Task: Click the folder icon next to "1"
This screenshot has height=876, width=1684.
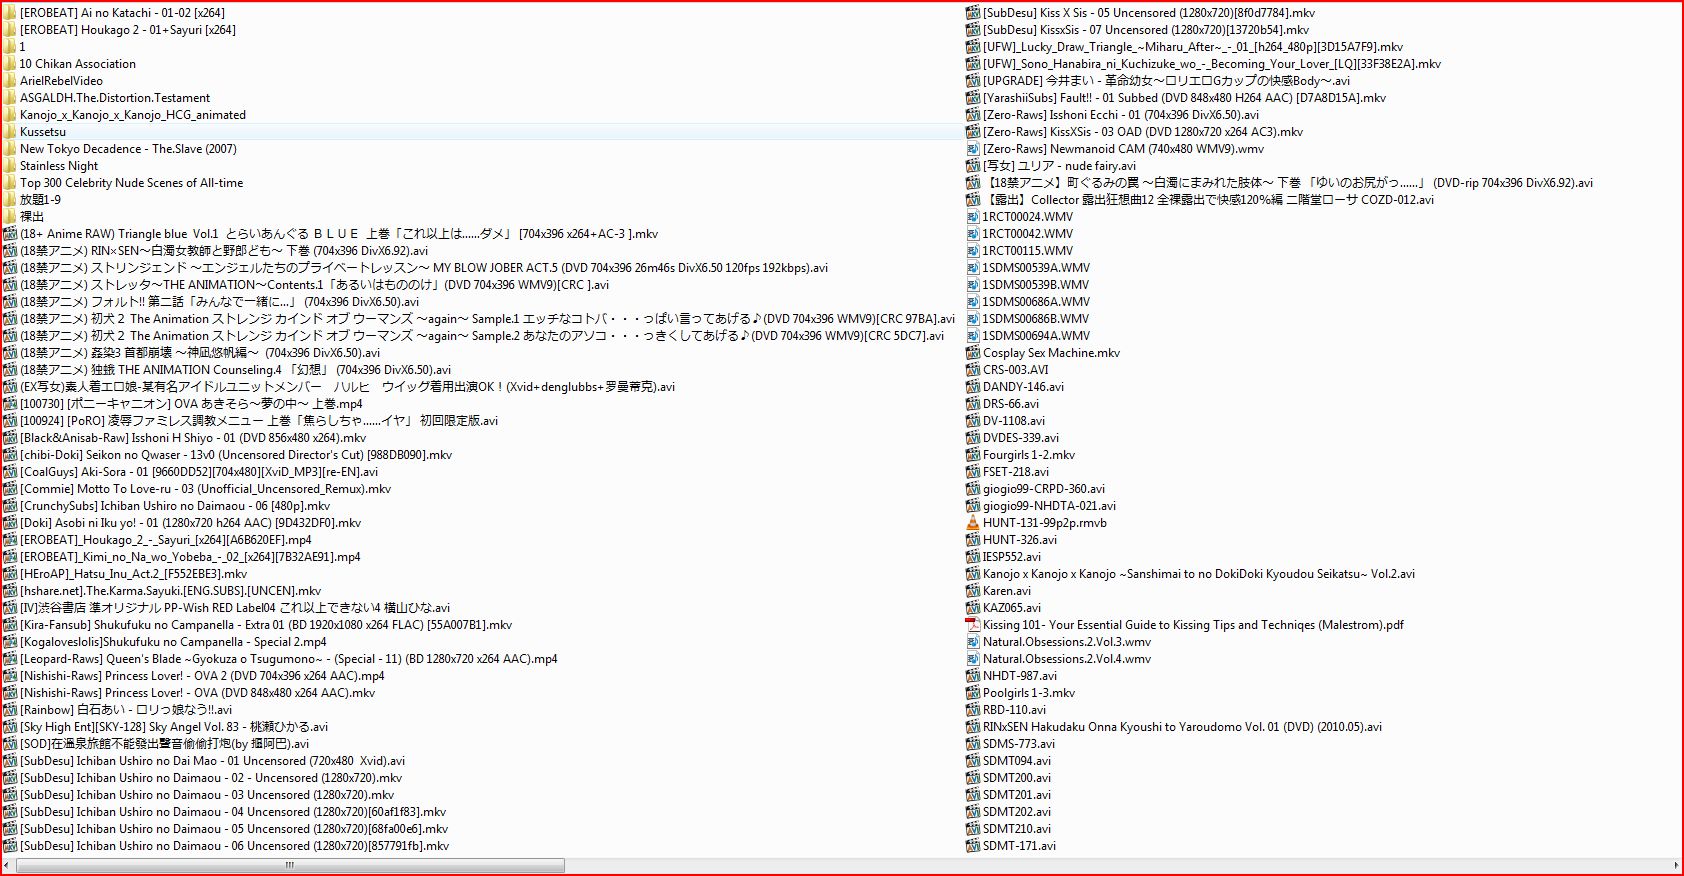Action: coord(9,46)
